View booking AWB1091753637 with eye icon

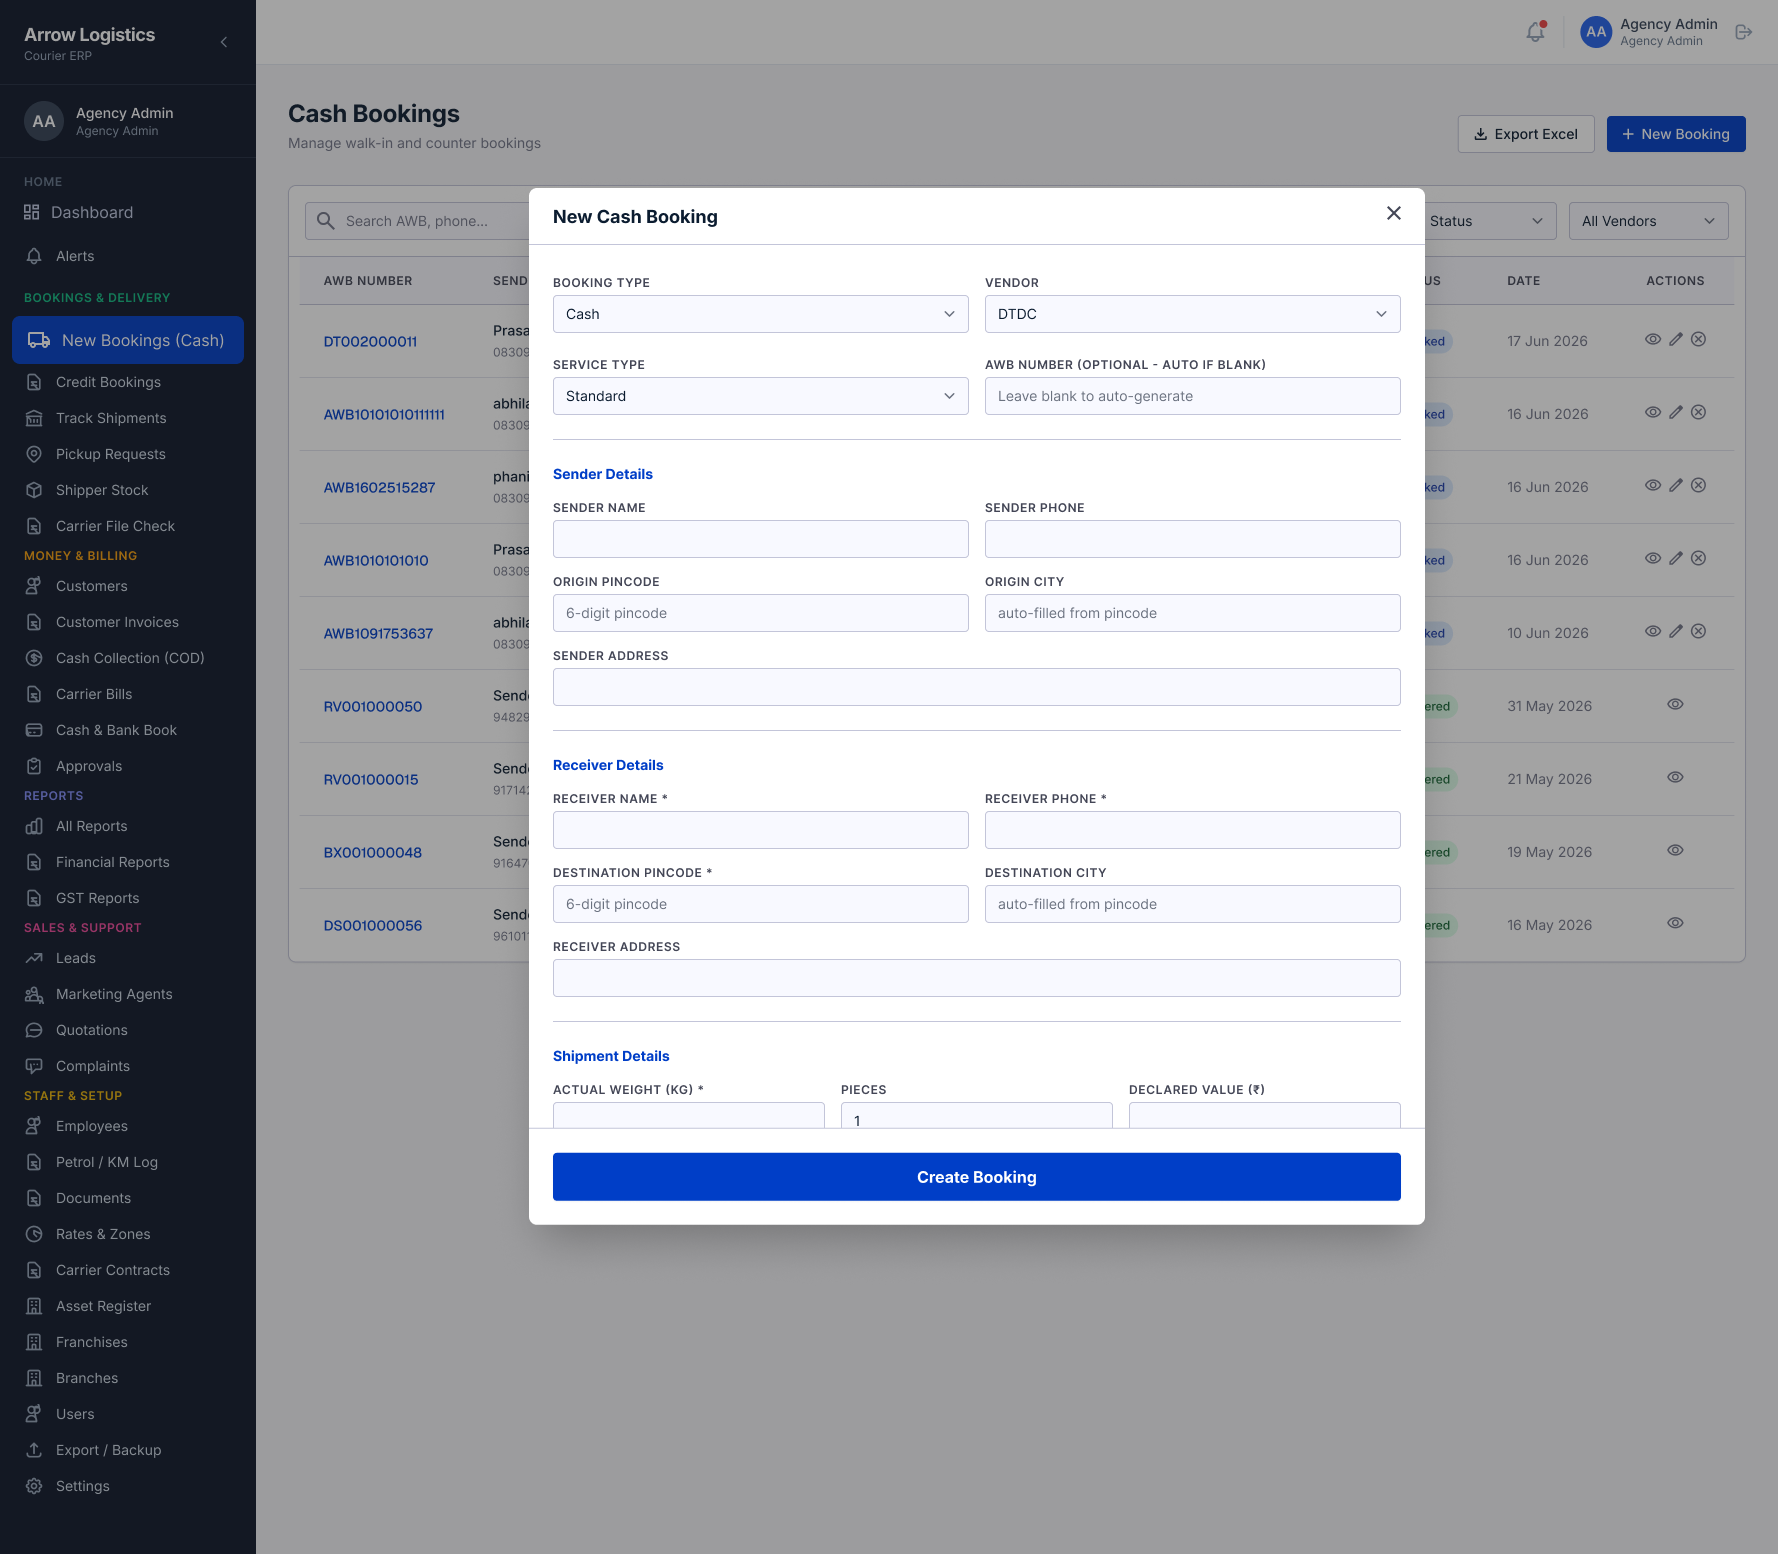point(1653,631)
